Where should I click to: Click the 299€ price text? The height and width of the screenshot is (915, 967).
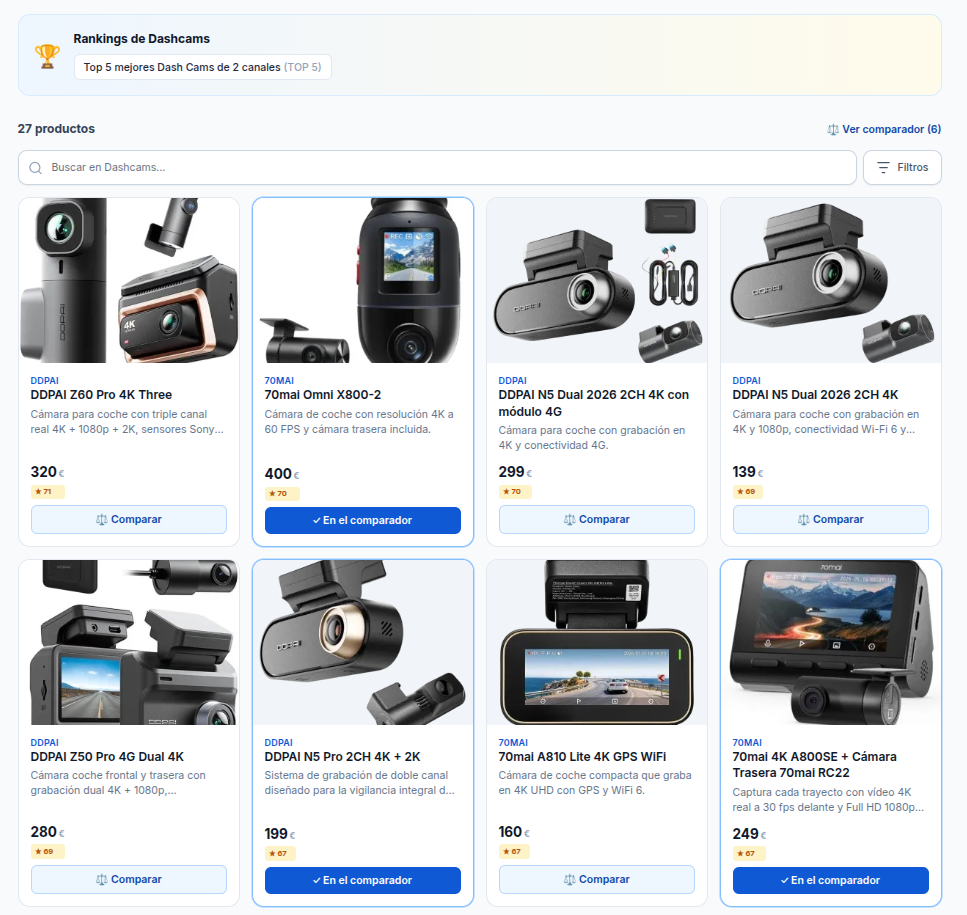tap(516, 472)
